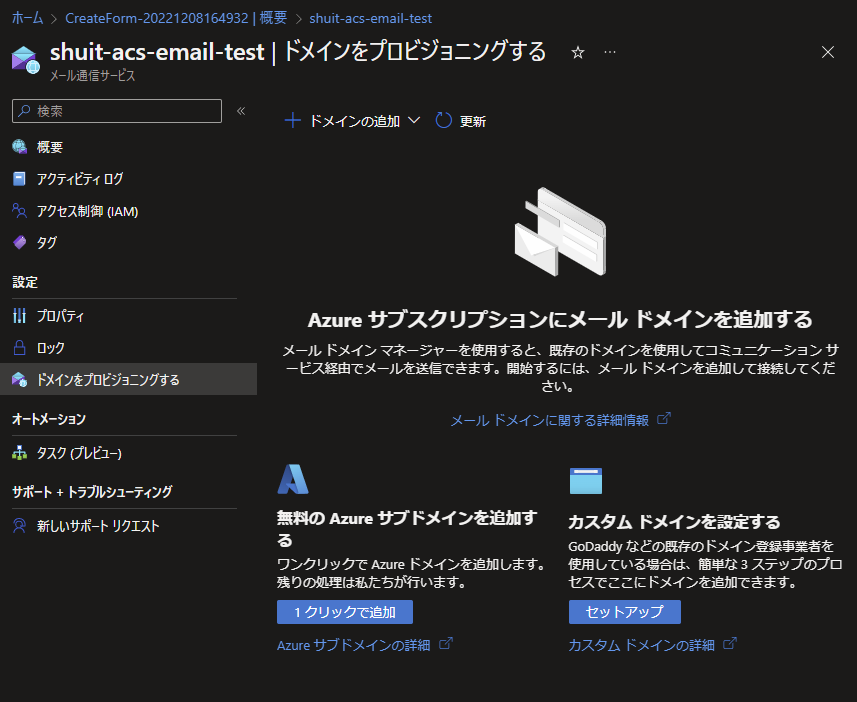Click external icon after Azure サブドメインの詳細
The width and height of the screenshot is (857, 702).
446,644
